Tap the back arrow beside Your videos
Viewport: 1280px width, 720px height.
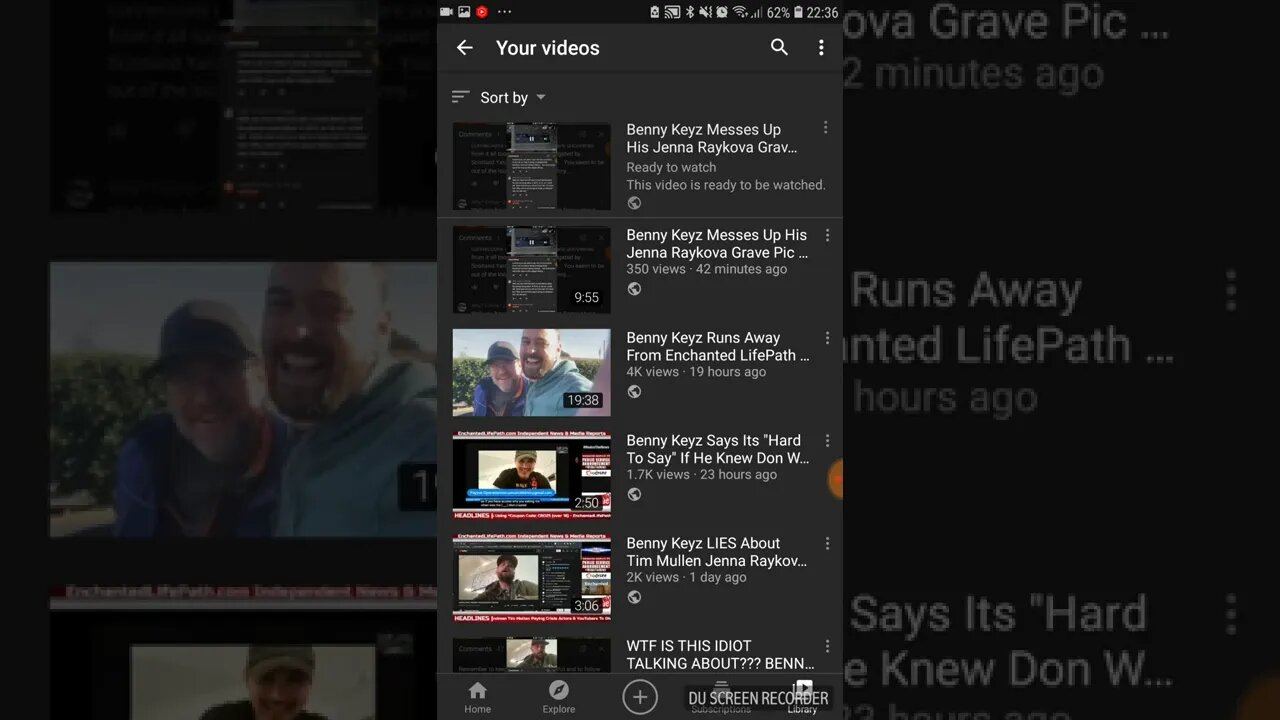tap(464, 47)
